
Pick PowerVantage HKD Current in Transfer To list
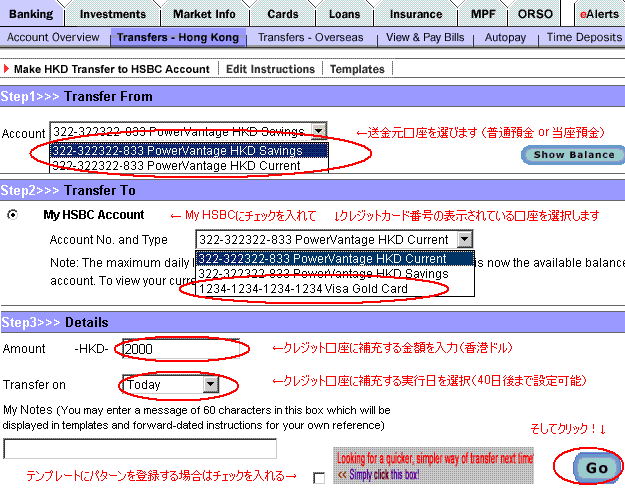pyautogui.click(x=335, y=259)
